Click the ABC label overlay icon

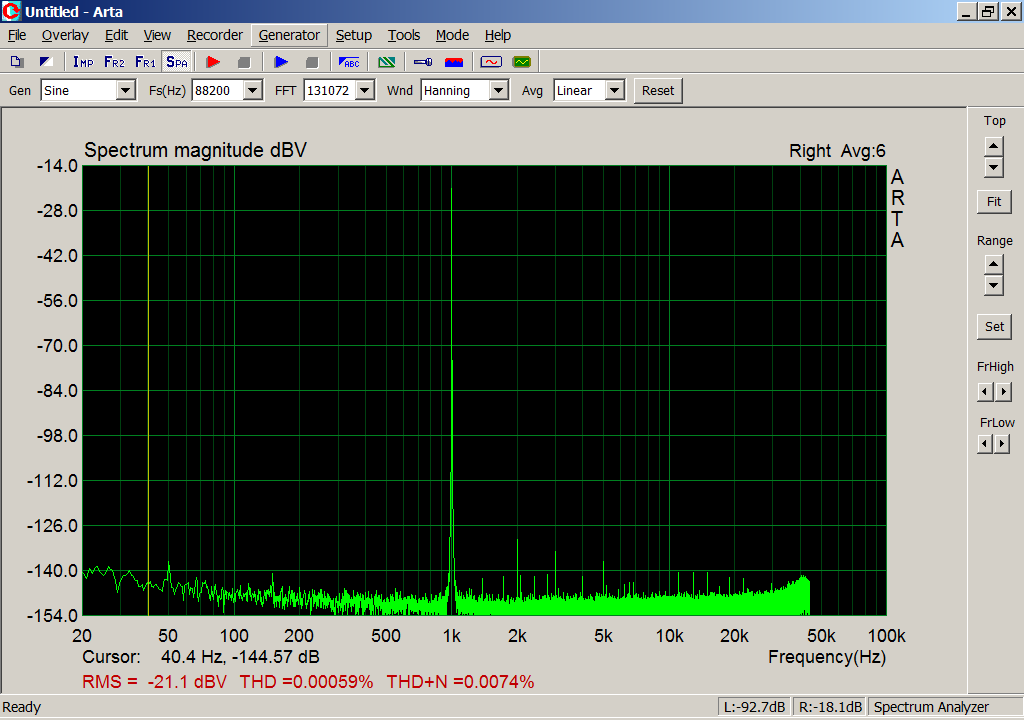pos(349,62)
